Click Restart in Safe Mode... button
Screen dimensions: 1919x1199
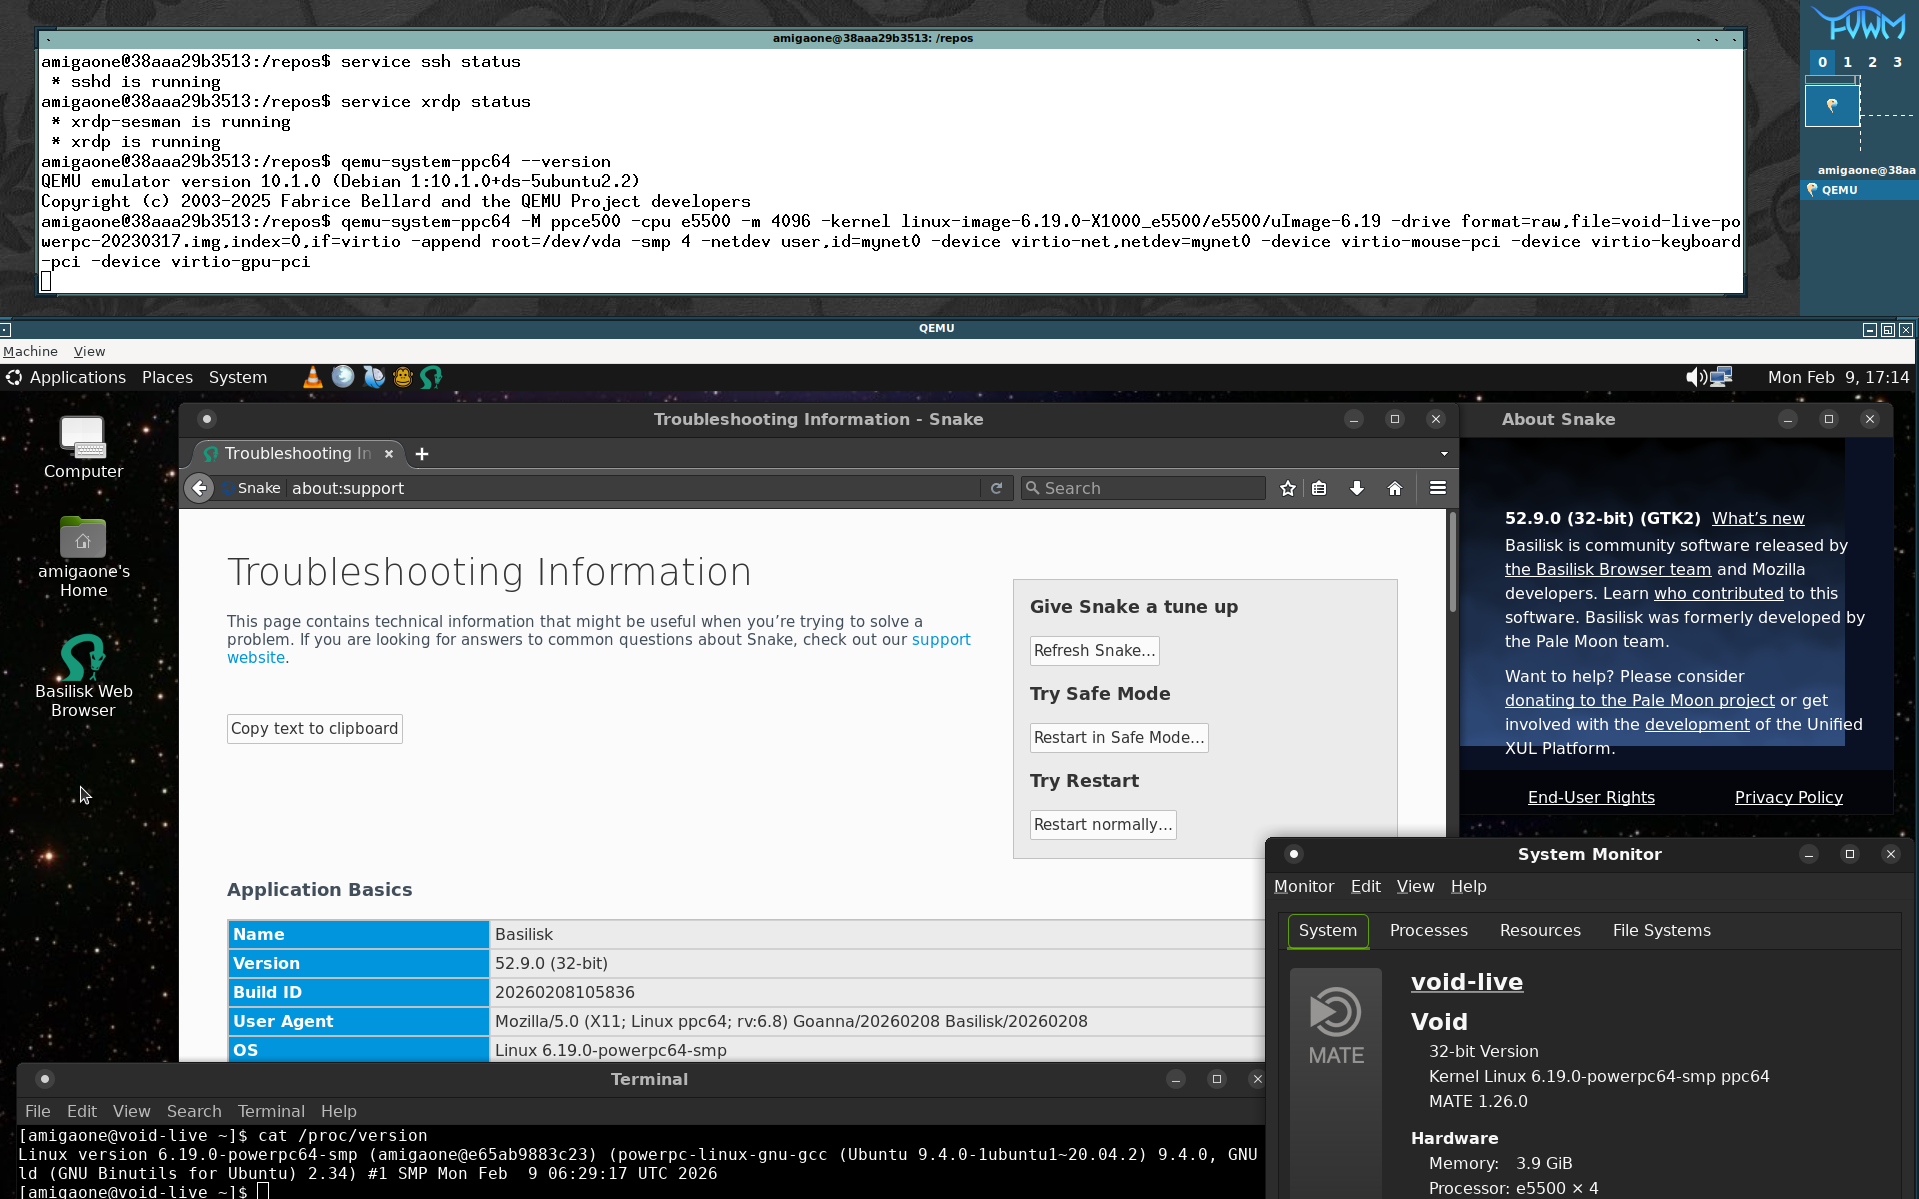point(1119,737)
